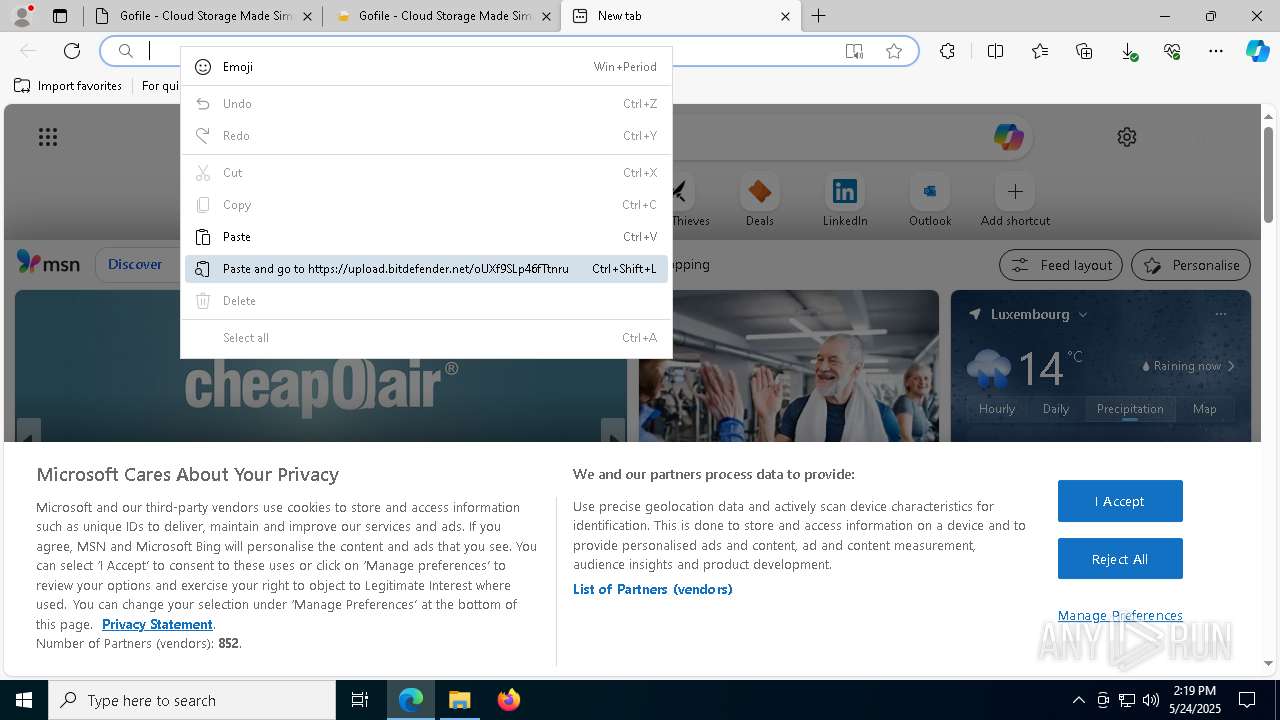Choose Paste and go to bitdefender URL
Screen dimensions: 1280x720
[x=426, y=269]
